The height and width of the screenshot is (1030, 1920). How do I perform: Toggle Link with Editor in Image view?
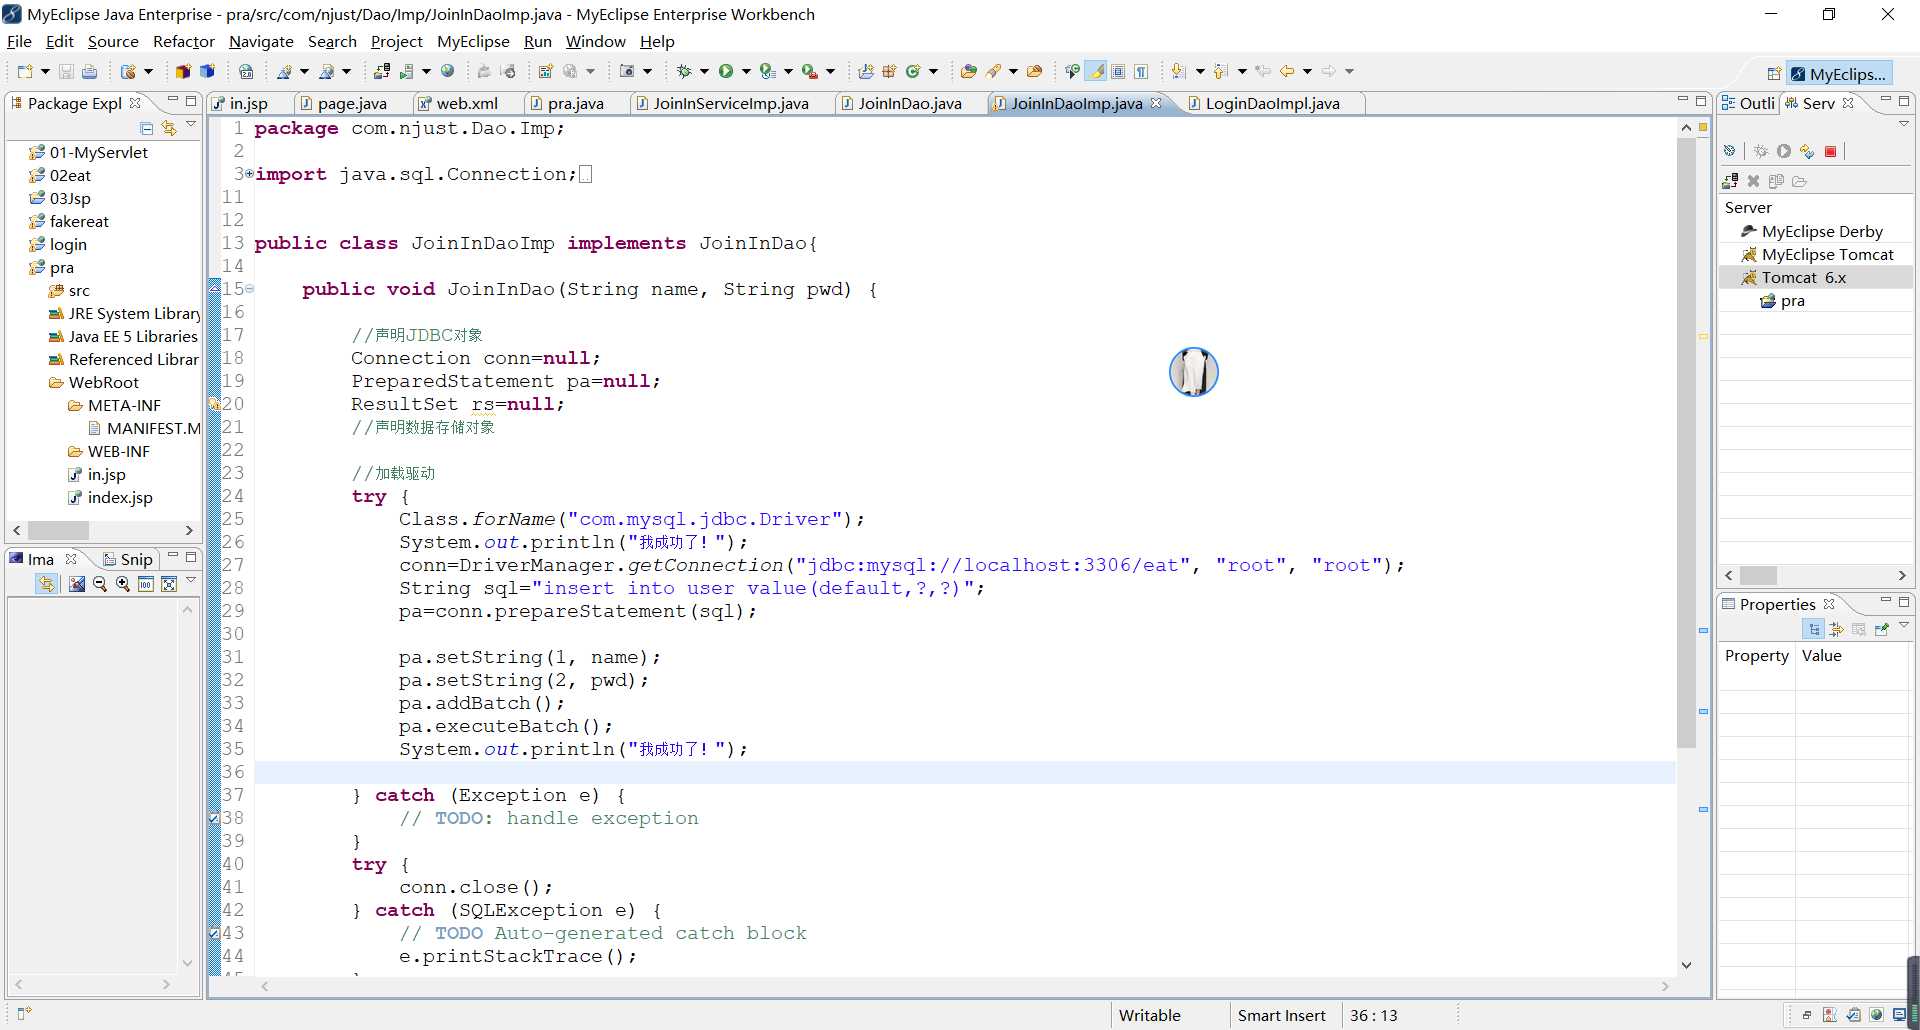(x=46, y=584)
